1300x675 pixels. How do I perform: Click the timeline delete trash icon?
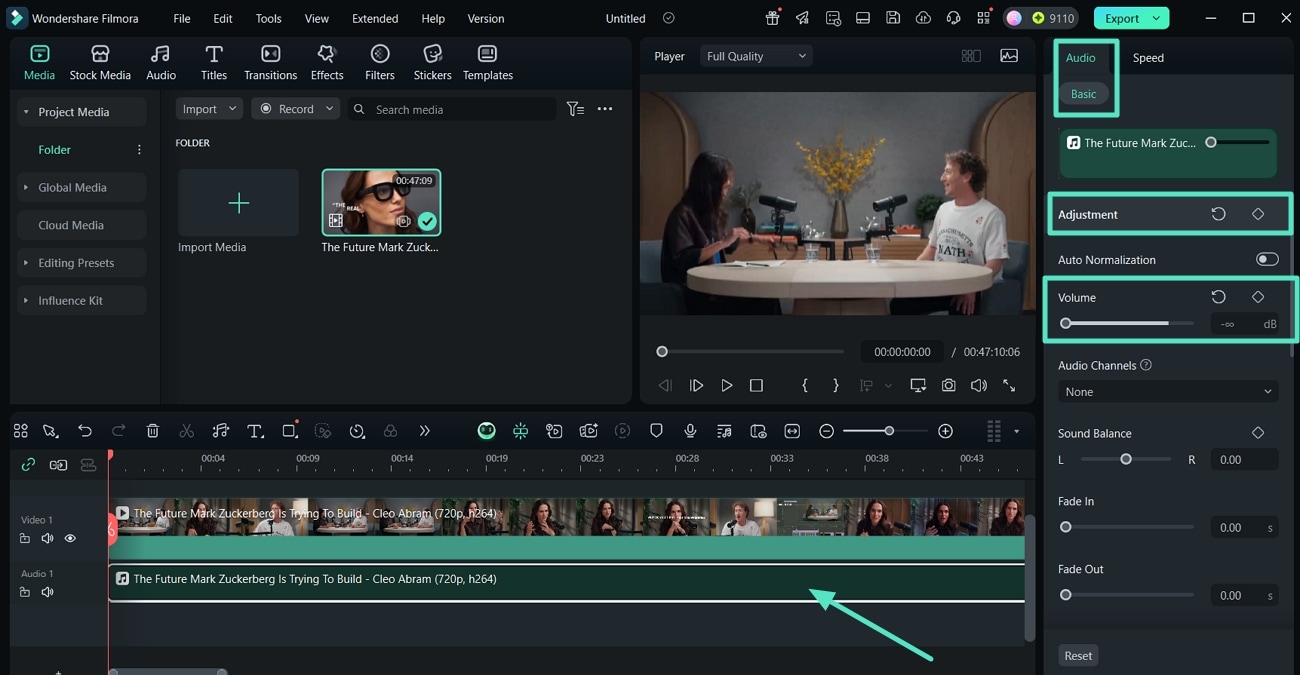click(153, 431)
